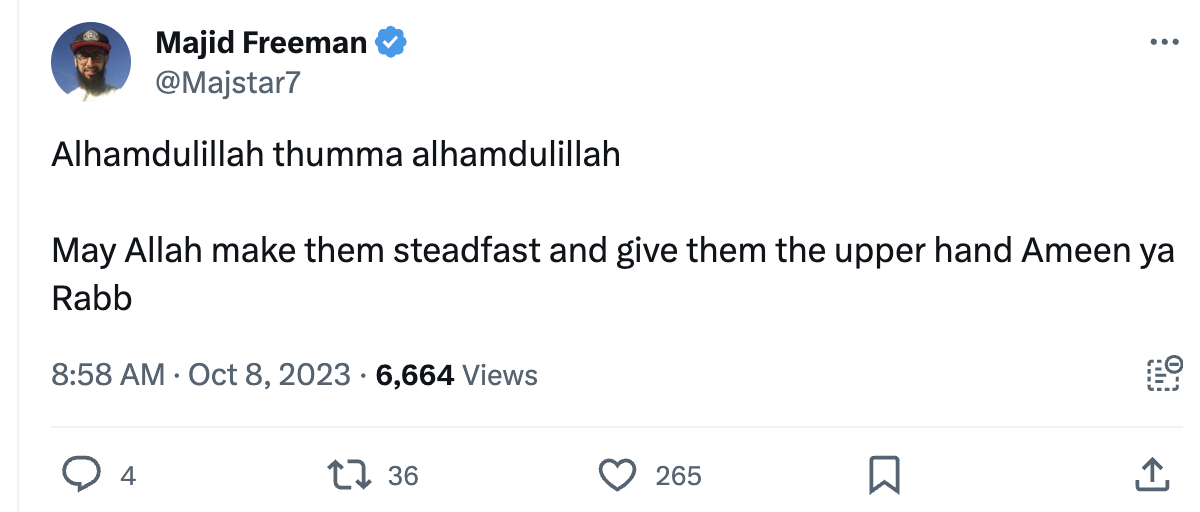Click the word "Rabb" ending the tweet
Screen dimensions: 1200x512
pyautogui.click(x=92, y=299)
